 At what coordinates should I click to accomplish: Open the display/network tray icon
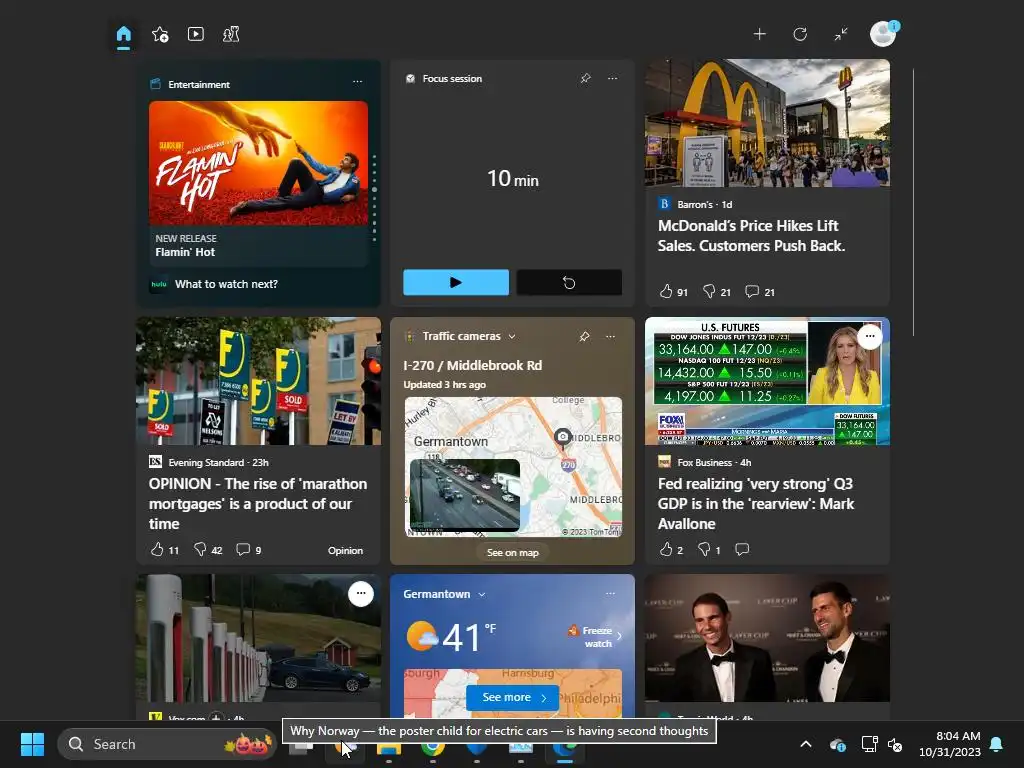(869, 744)
